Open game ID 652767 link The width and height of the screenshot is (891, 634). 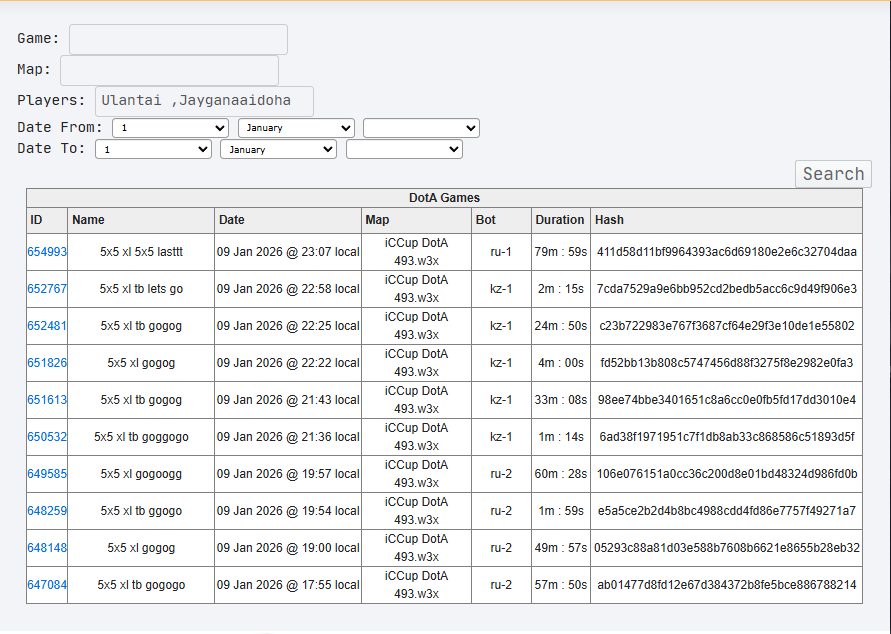[x=47, y=289]
